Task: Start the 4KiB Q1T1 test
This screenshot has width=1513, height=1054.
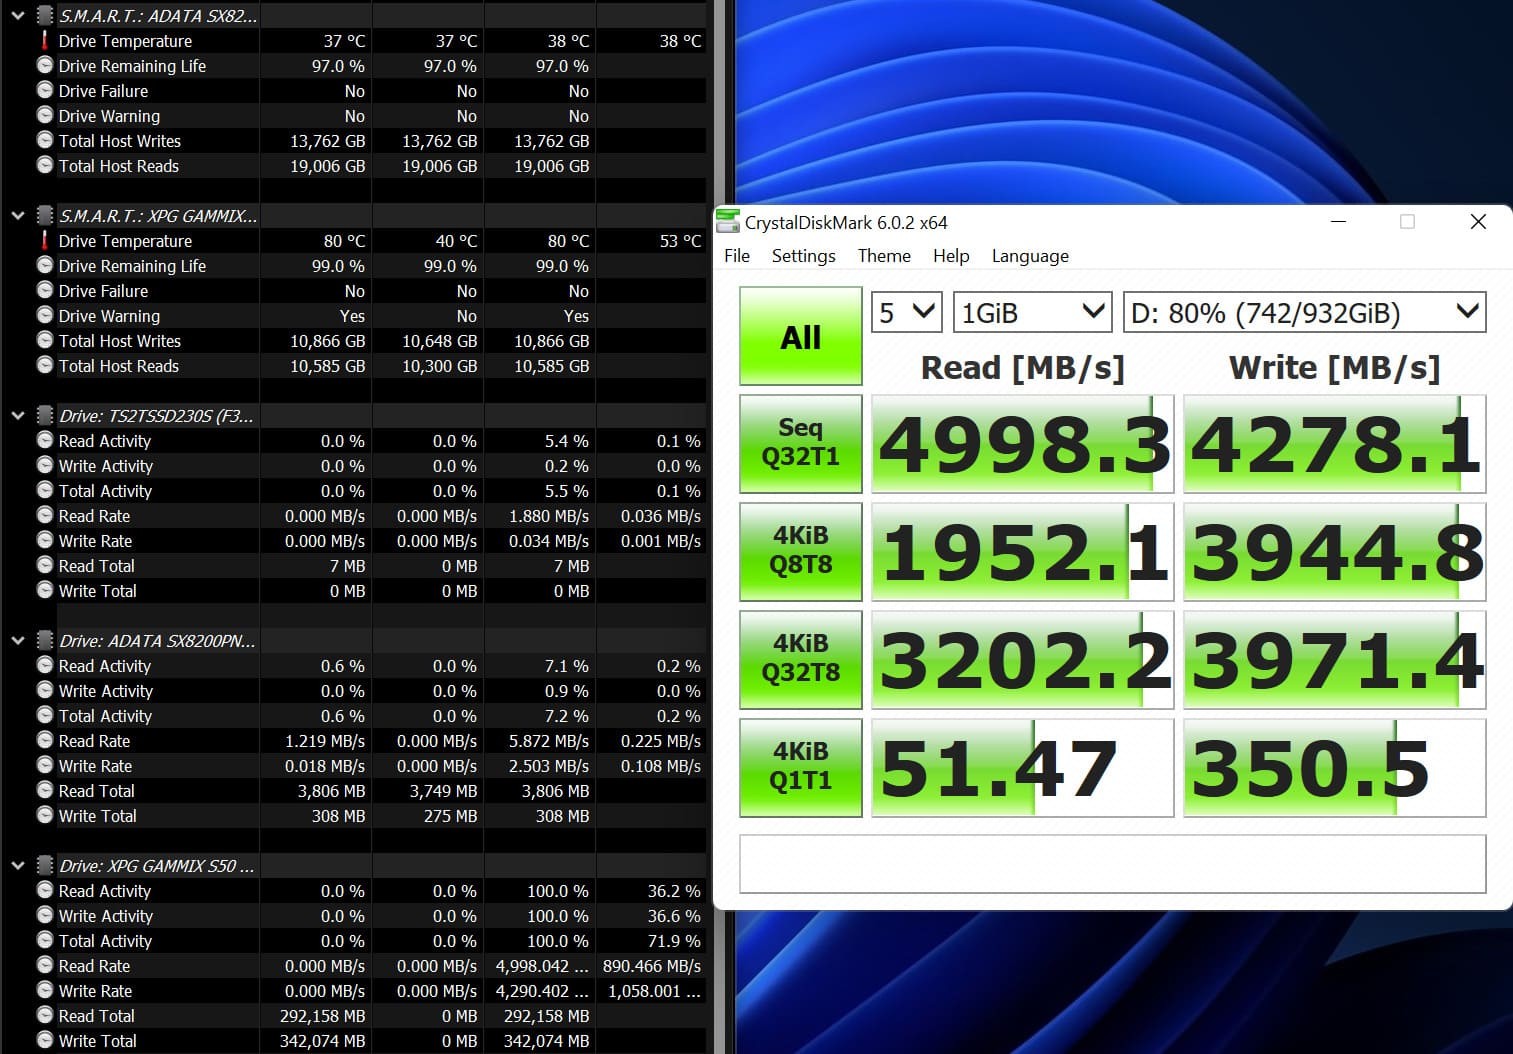Action: click(x=801, y=767)
